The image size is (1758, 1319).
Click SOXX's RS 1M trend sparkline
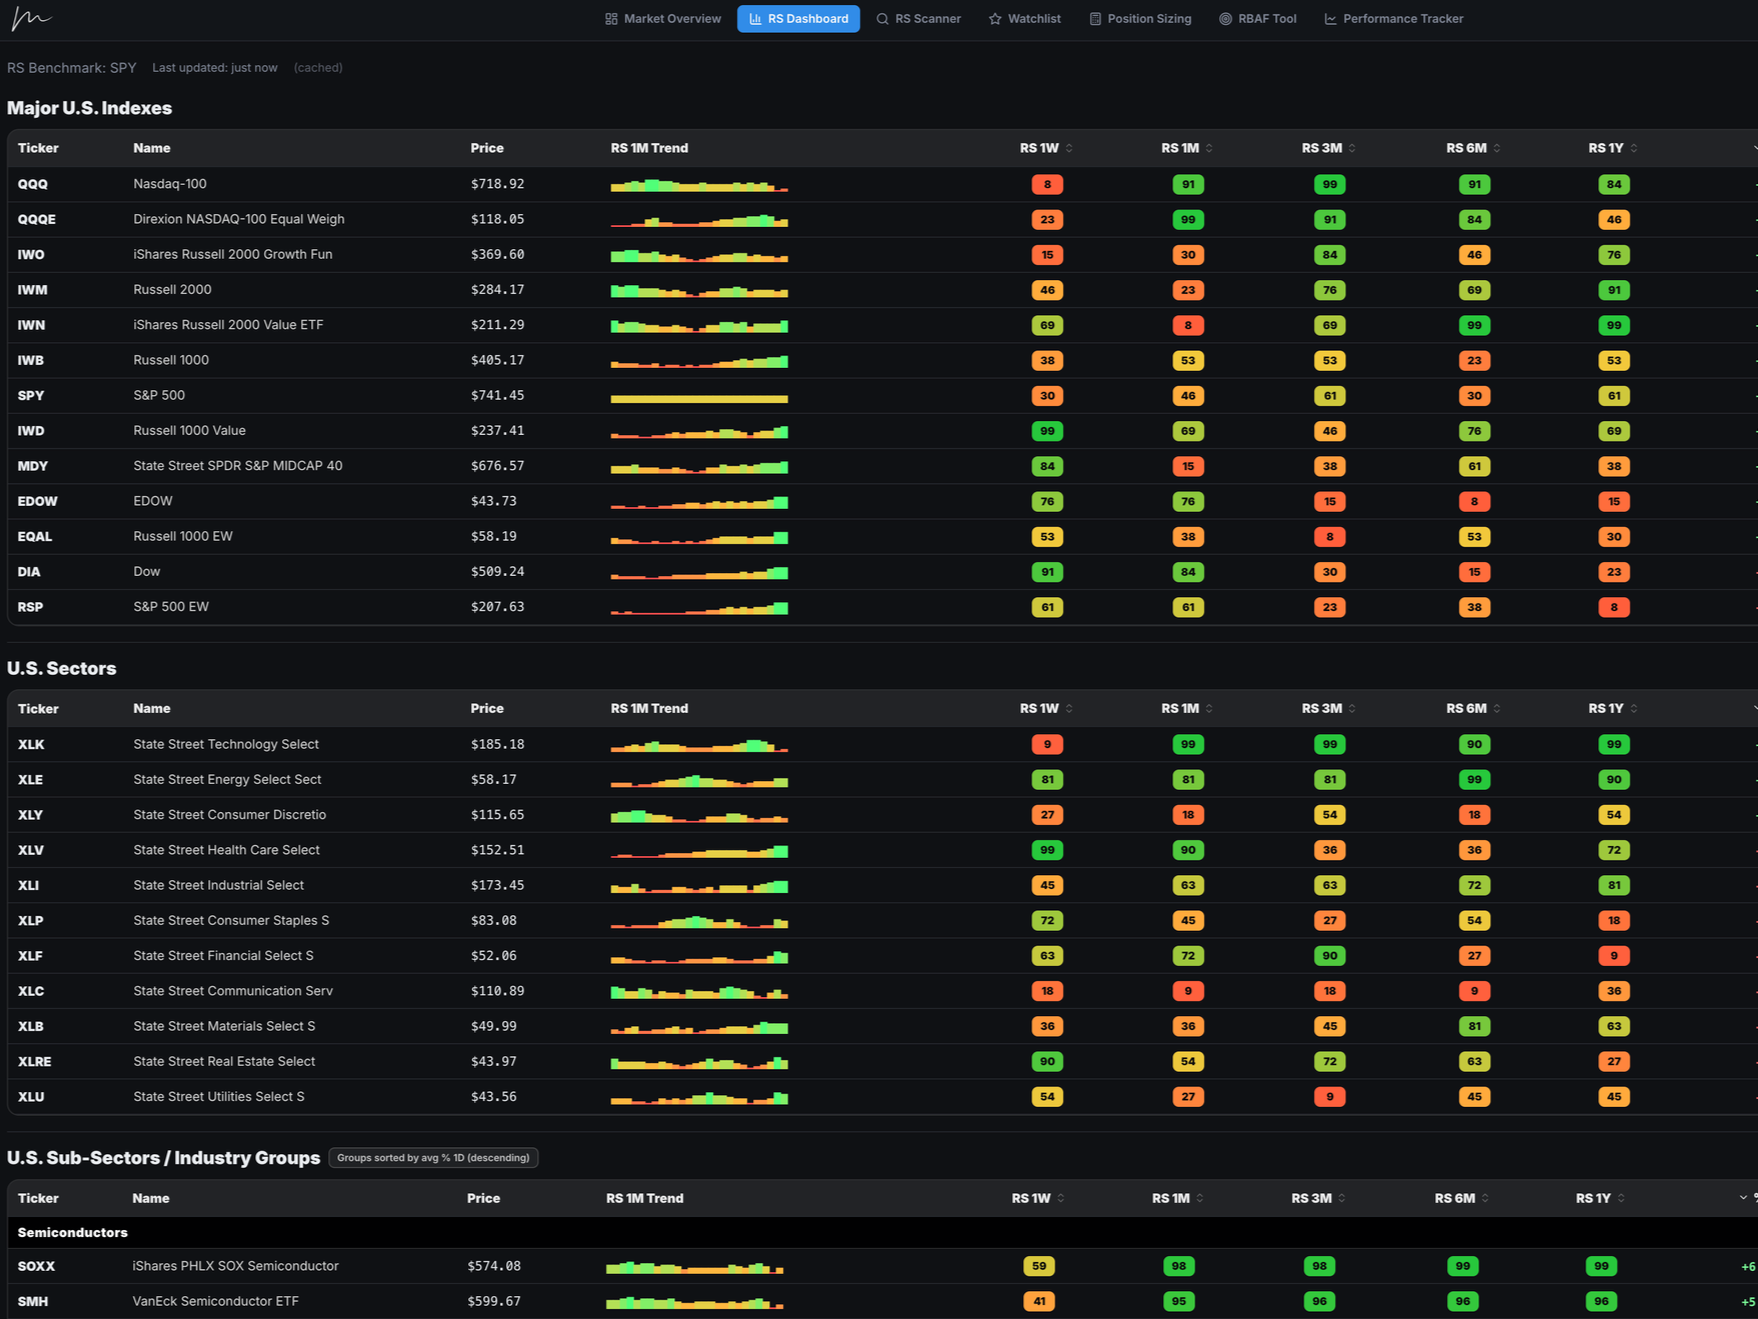pyautogui.click(x=694, y=1267)
